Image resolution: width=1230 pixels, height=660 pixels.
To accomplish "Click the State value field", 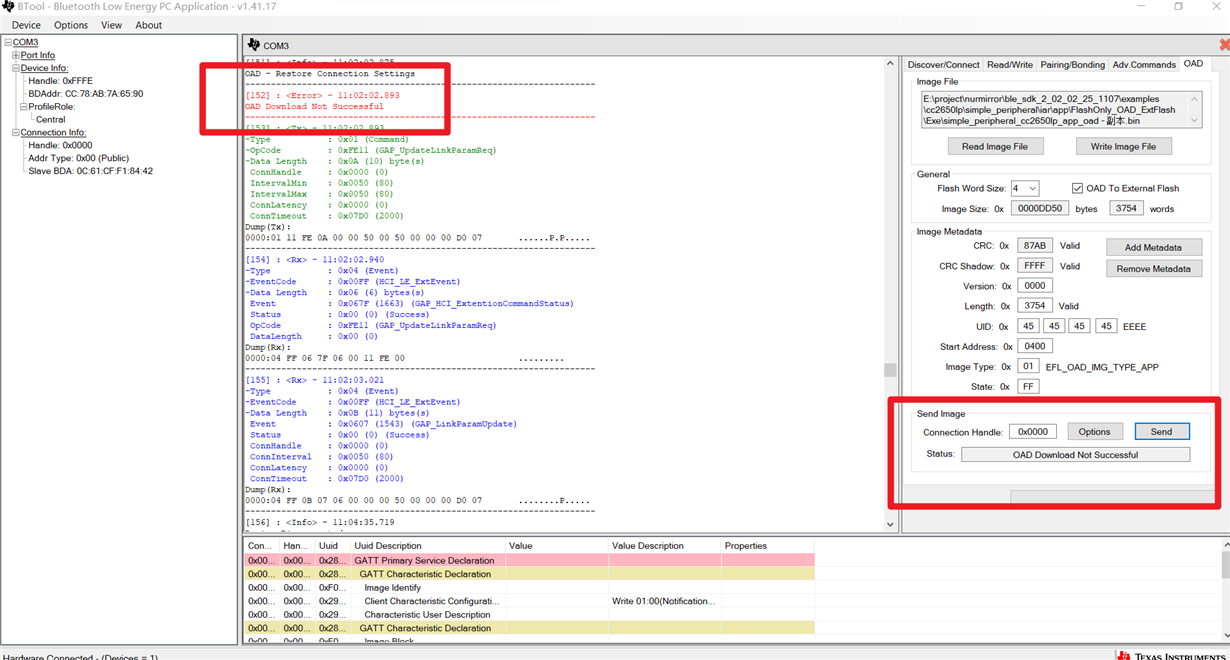I will 1028,386.
